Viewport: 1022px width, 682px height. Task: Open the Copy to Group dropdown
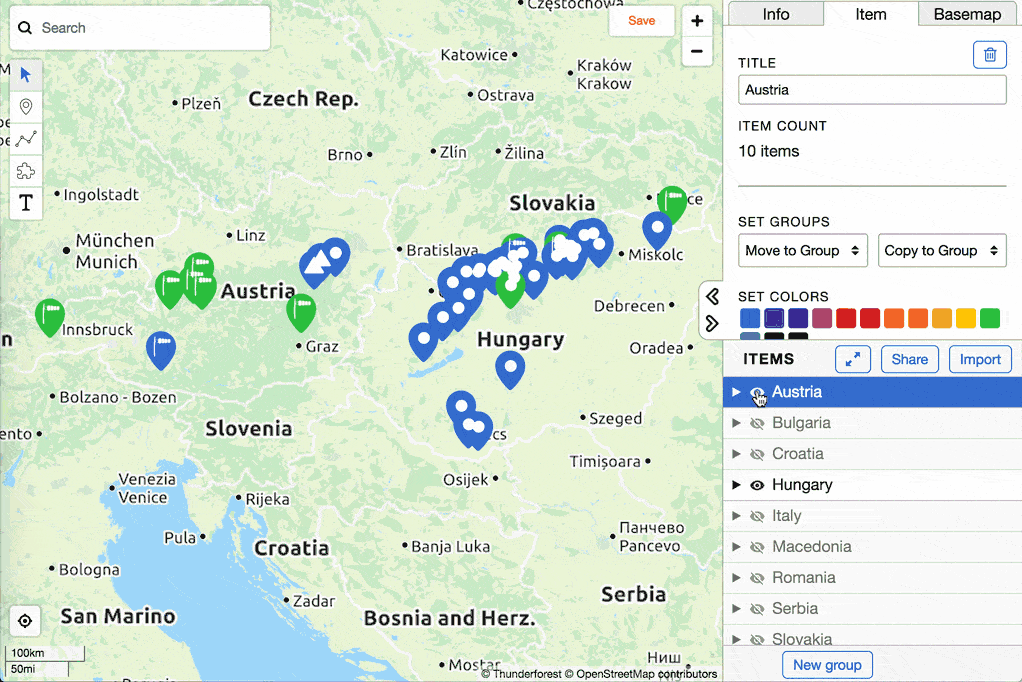pyautogui.click(x=941, y=250)
